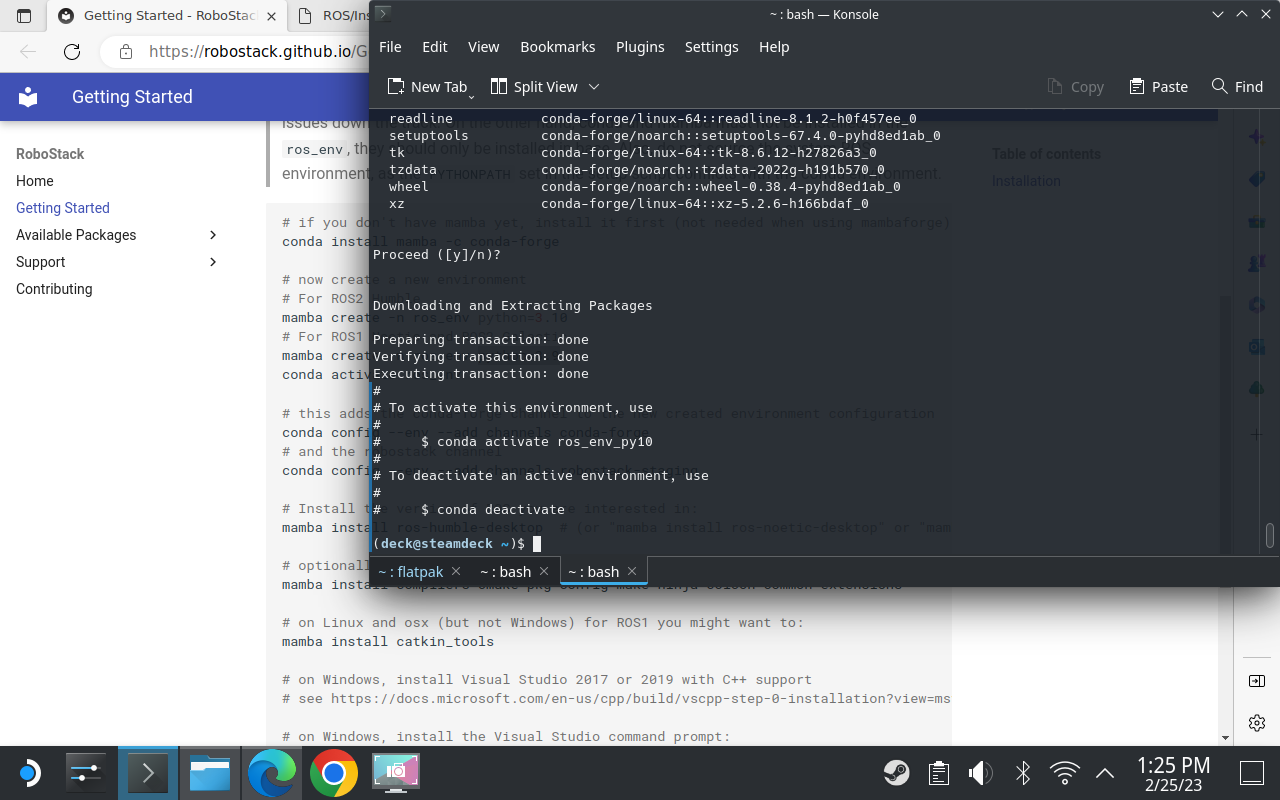The width and height of the screenshot is (1280, 800).
Task: Click Split View in the Konsole toolbar
Action: tap(534, 87)
